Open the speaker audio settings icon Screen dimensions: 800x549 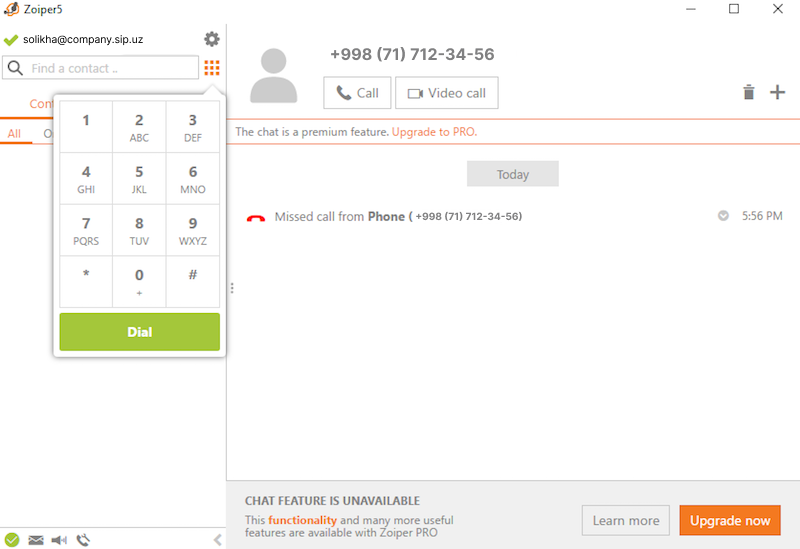click(x=60, y=540)
